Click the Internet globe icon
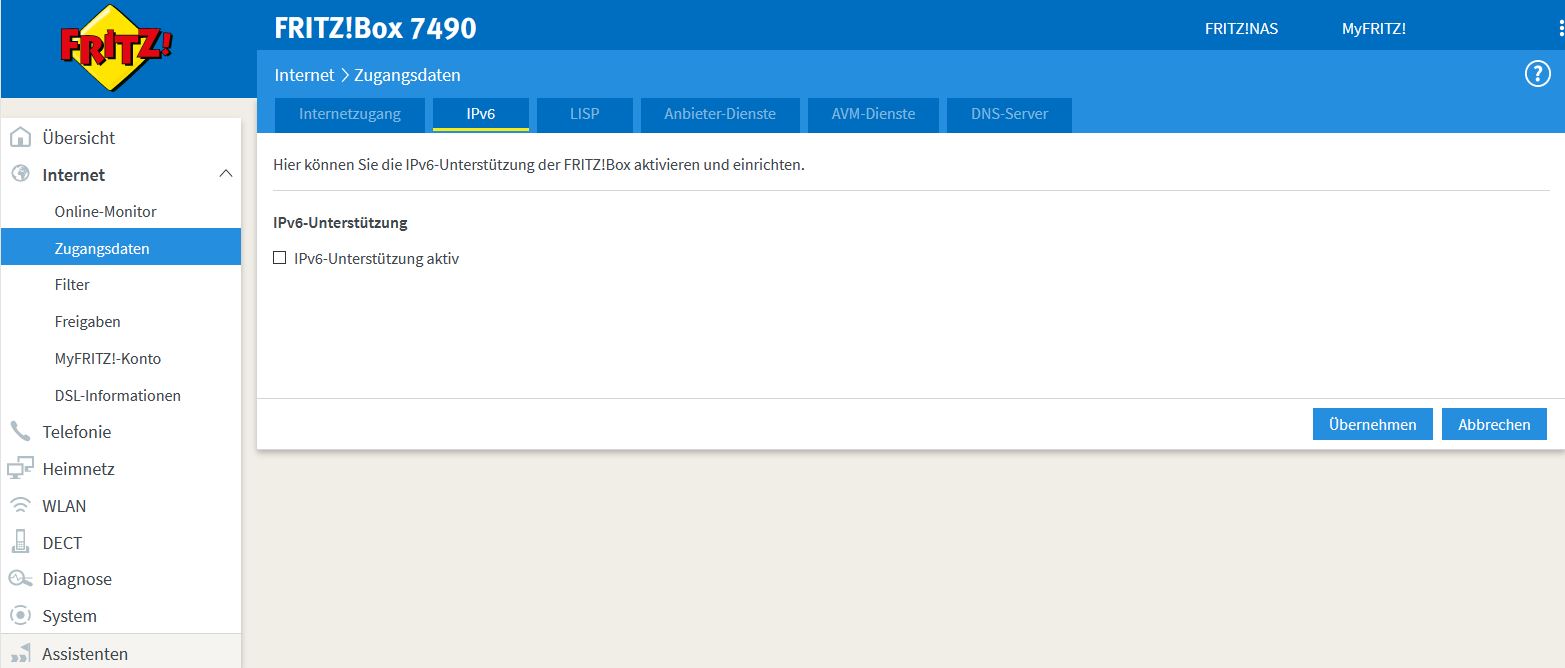The width and height of the screenshot is (1565, 668). (20, 174)
